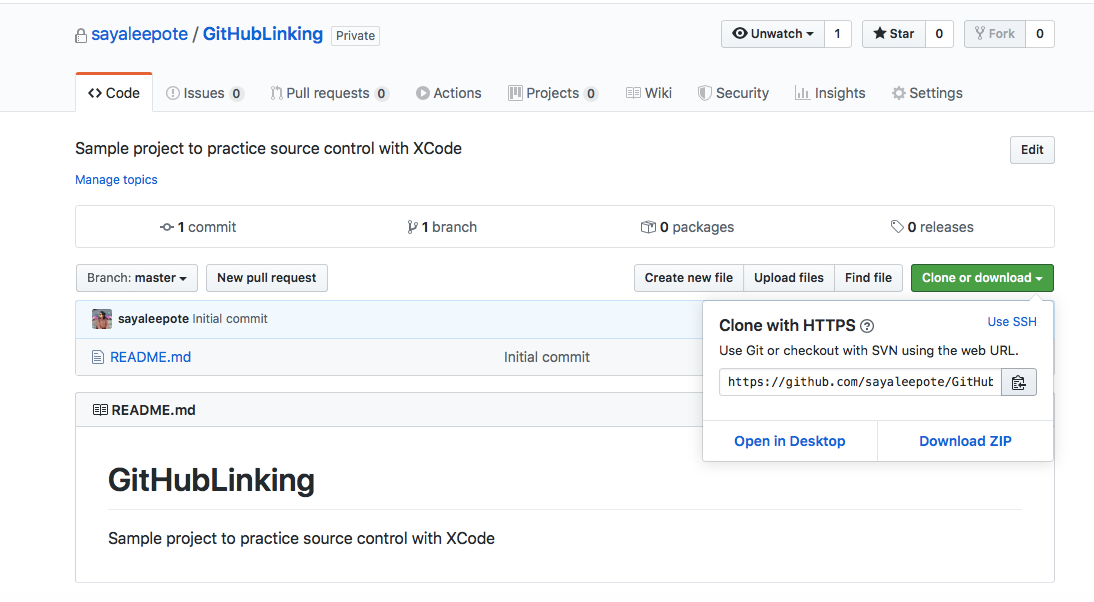The height and width of the screenshot is (602, 1094).
Task: Select the HTTPS clone URL field
Action: (860, 382)
